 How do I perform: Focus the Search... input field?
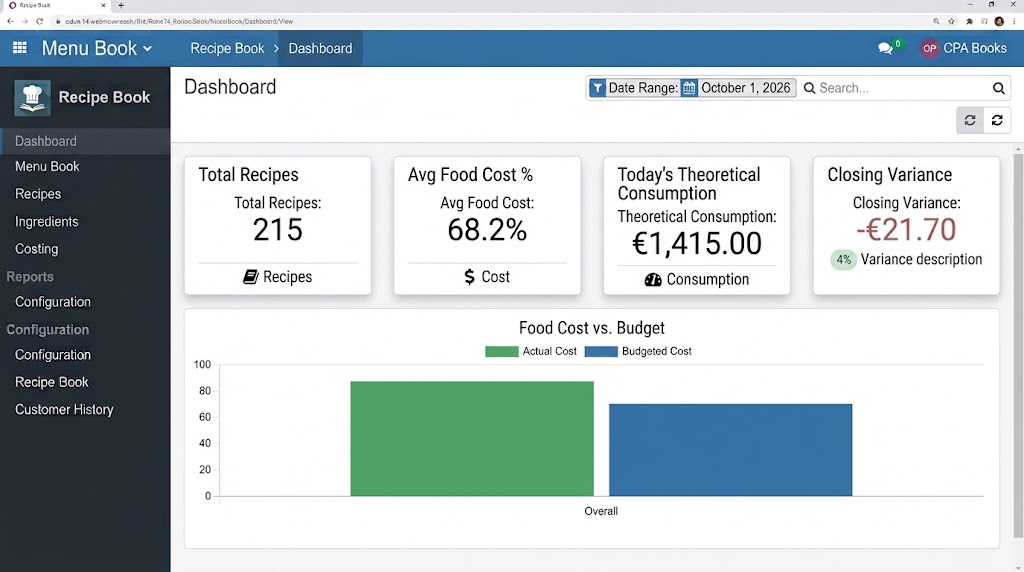coord(903,88)
